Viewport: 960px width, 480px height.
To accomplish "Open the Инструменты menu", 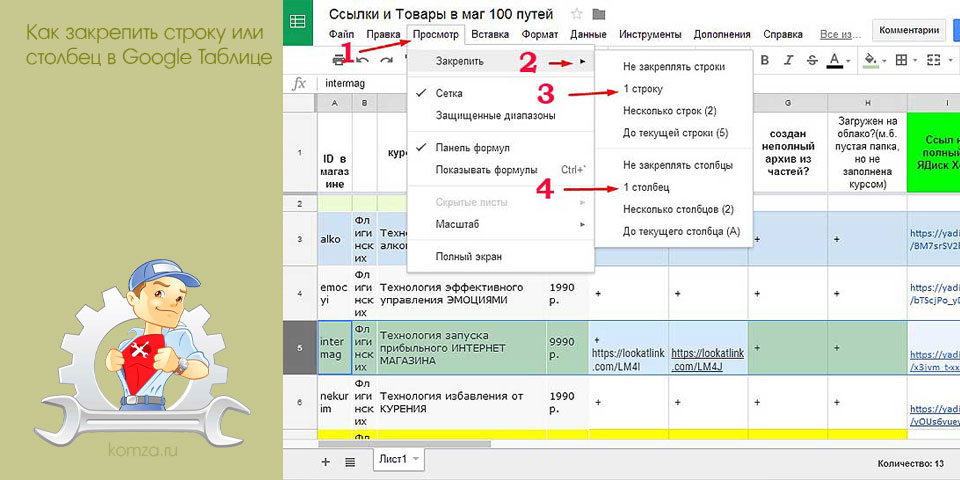I will (x=650, y=34).
